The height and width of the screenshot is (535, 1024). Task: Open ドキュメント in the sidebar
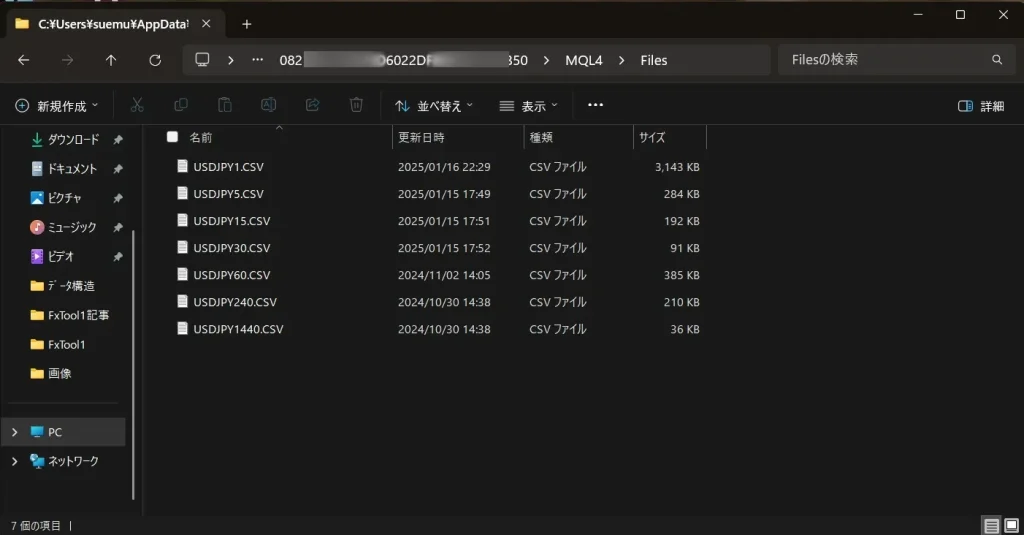point(72,169)
